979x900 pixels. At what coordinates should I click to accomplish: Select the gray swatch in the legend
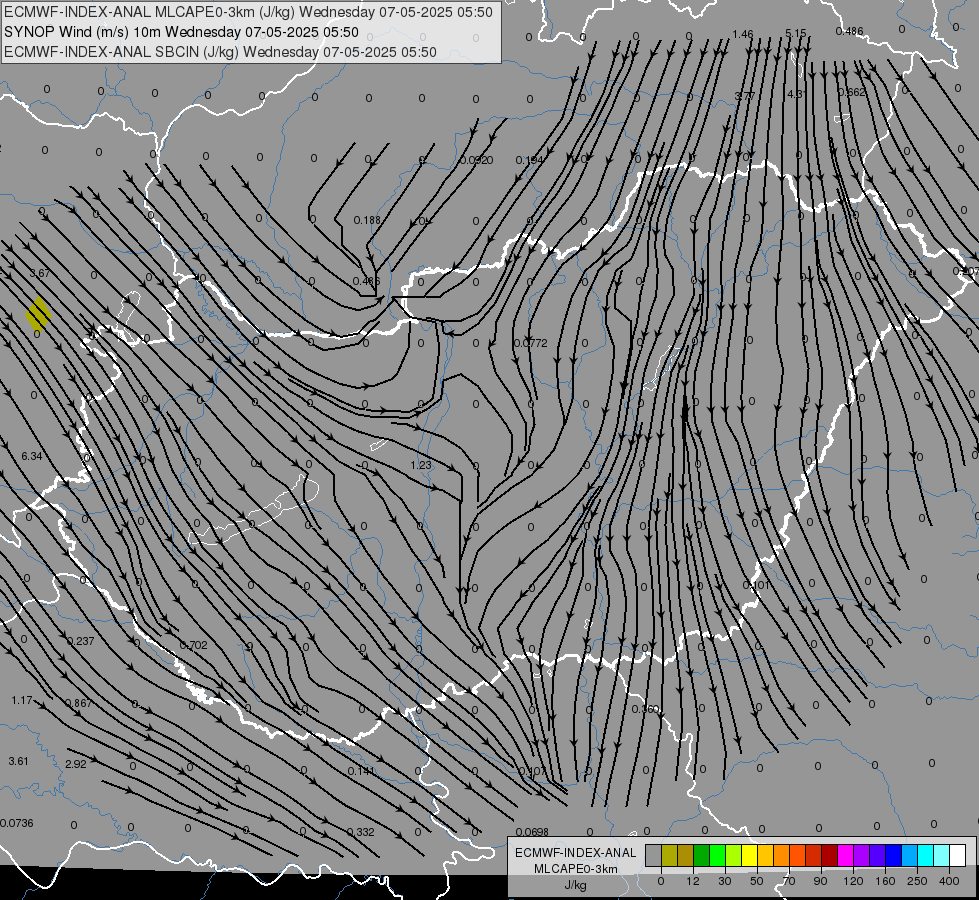(x=653, y=855)
